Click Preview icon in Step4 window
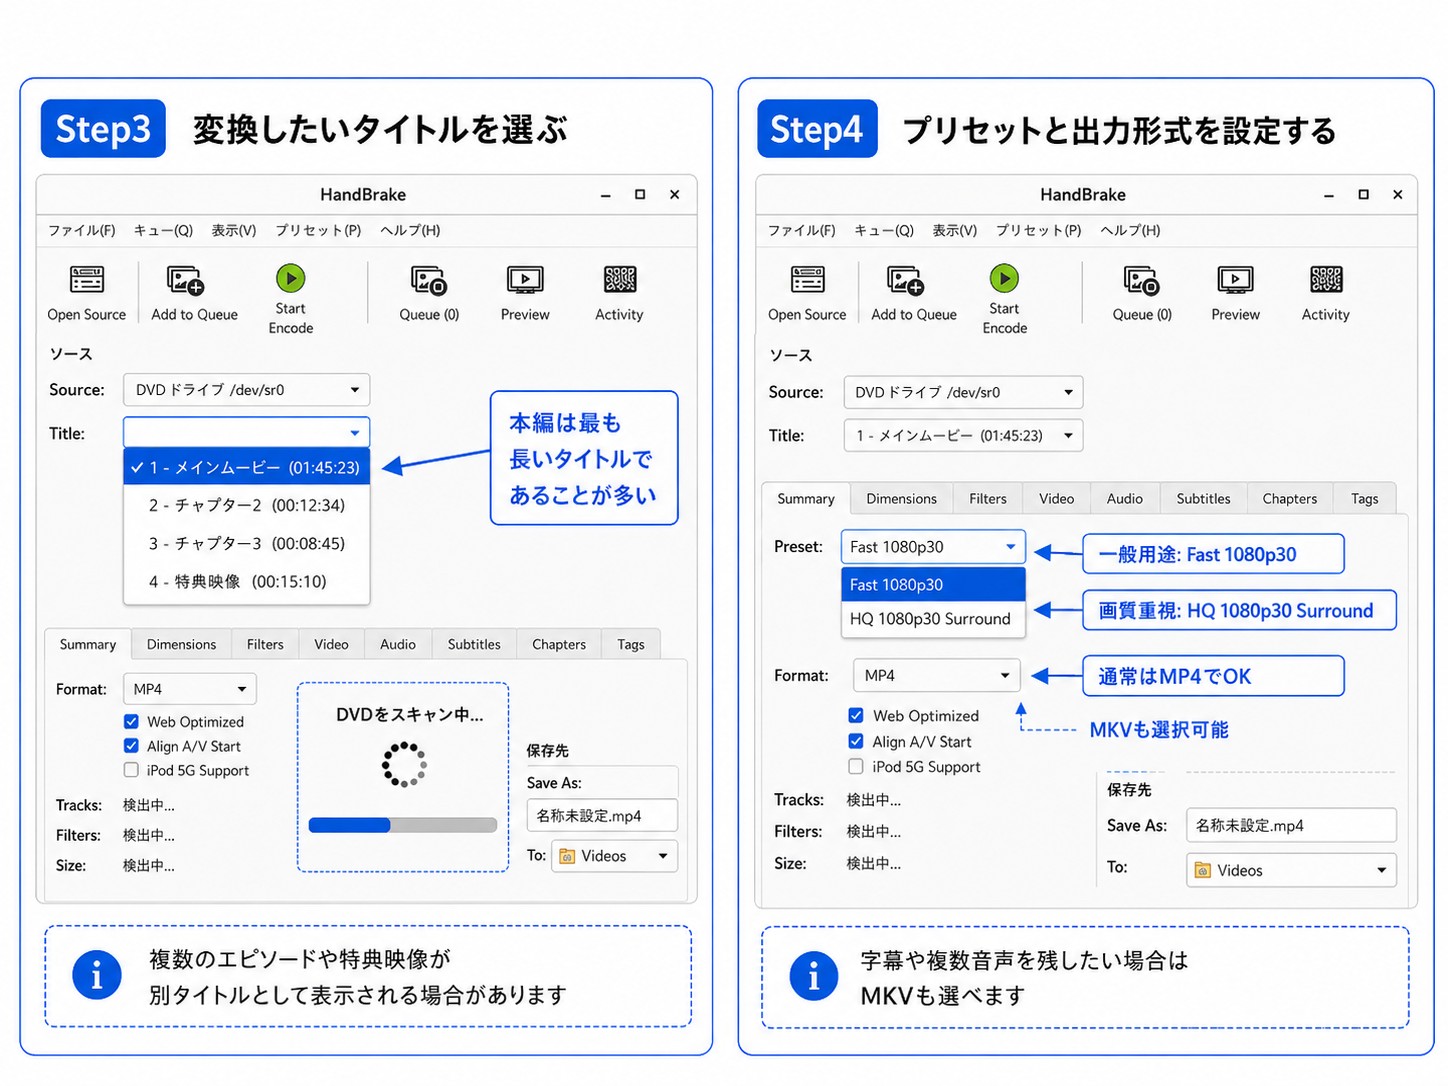1448x1086 pixels. tap(1236, 280)
